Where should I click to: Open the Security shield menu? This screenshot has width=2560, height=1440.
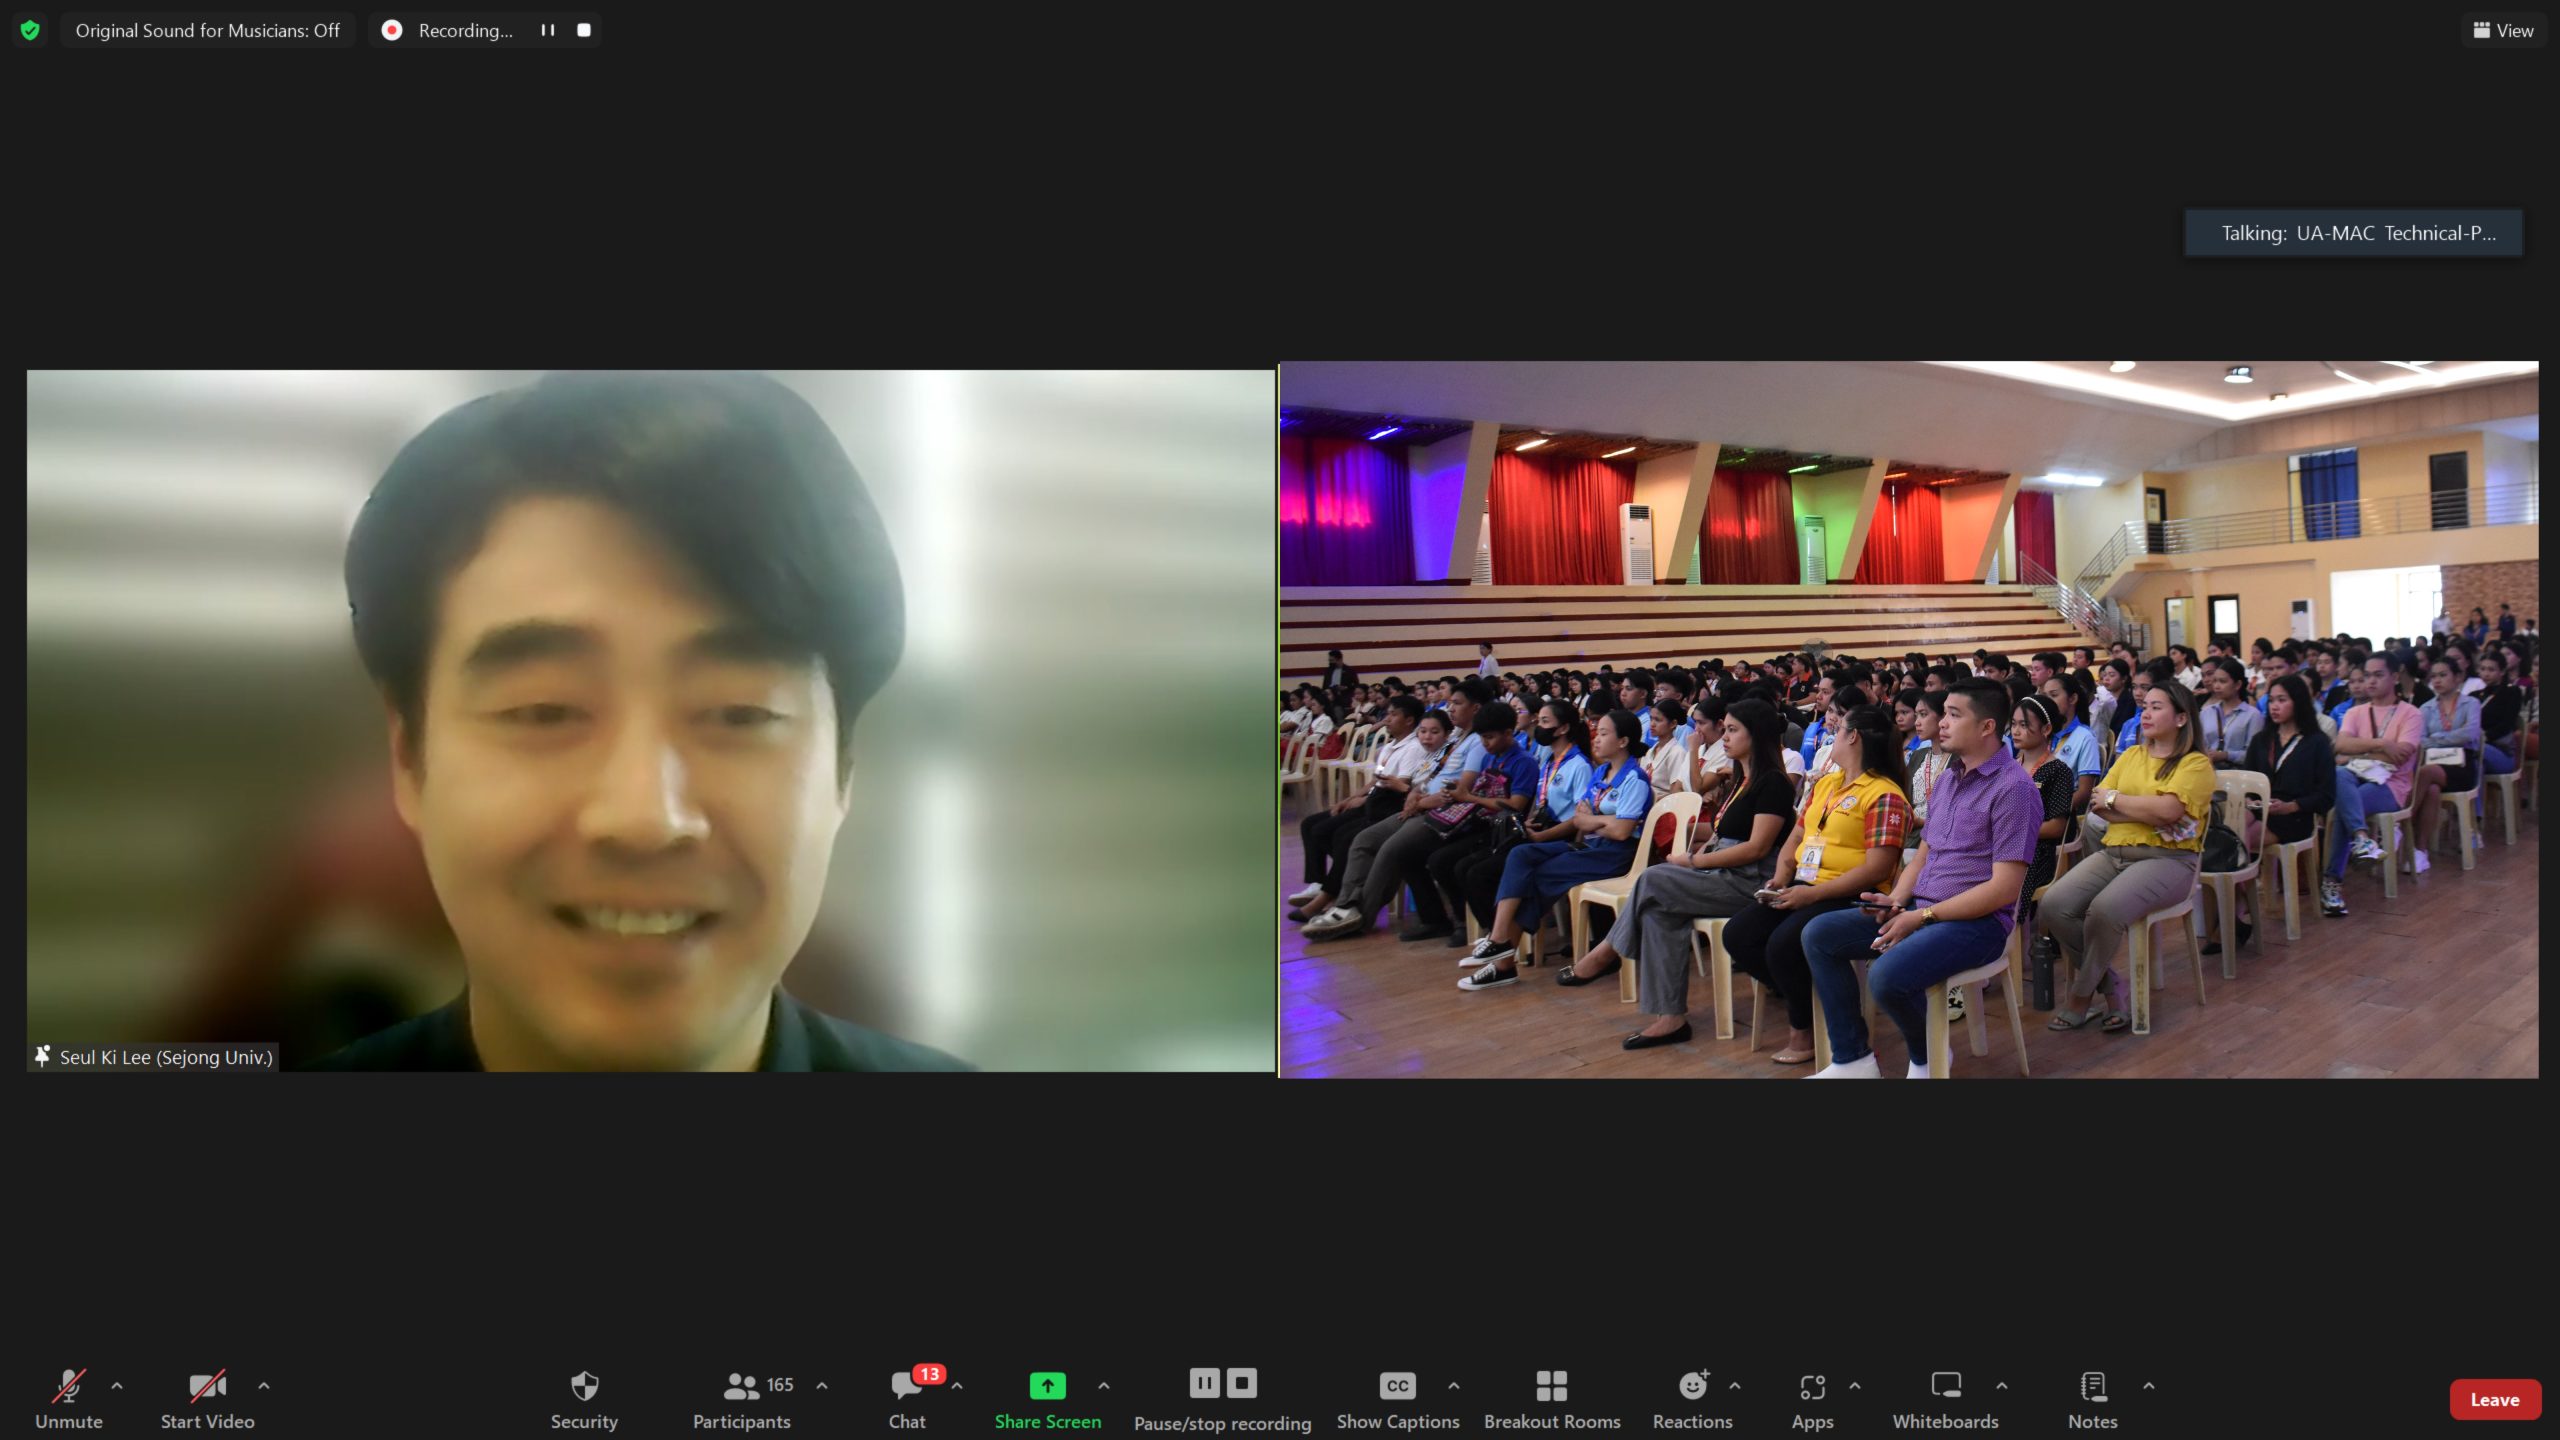click(x=584, y=1399)
